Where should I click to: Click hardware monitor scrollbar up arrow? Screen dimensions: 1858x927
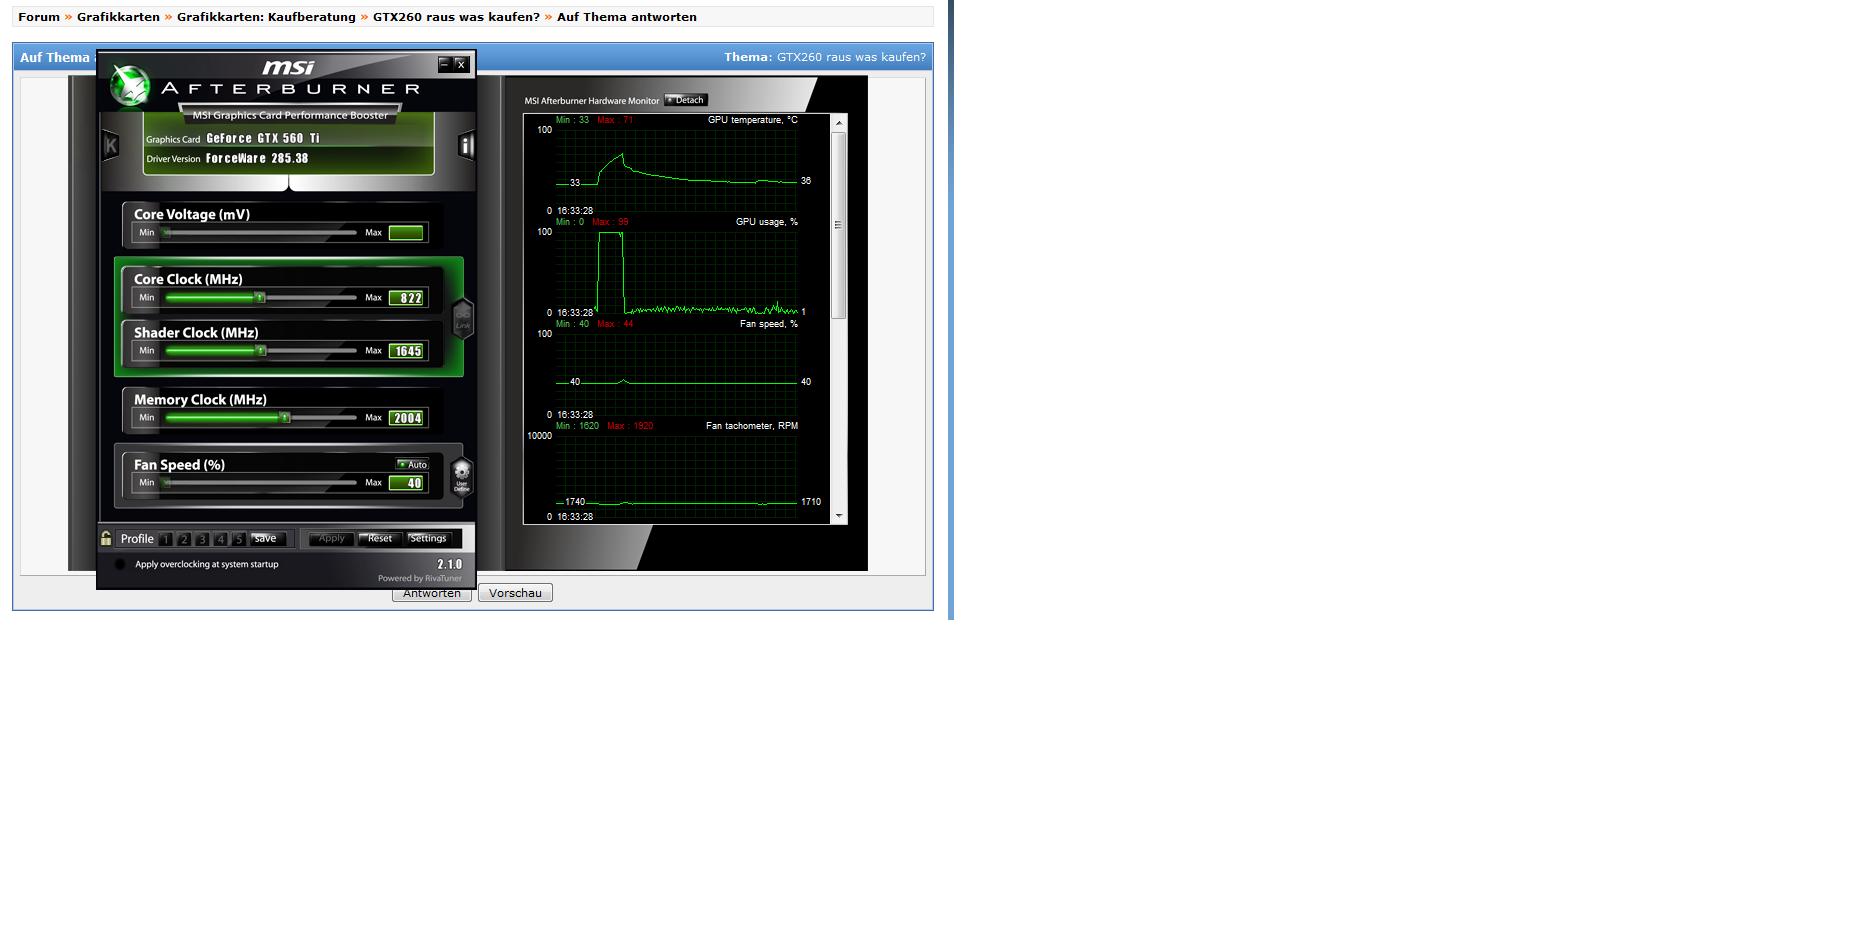pyautogui.click(x=839, y=122)
